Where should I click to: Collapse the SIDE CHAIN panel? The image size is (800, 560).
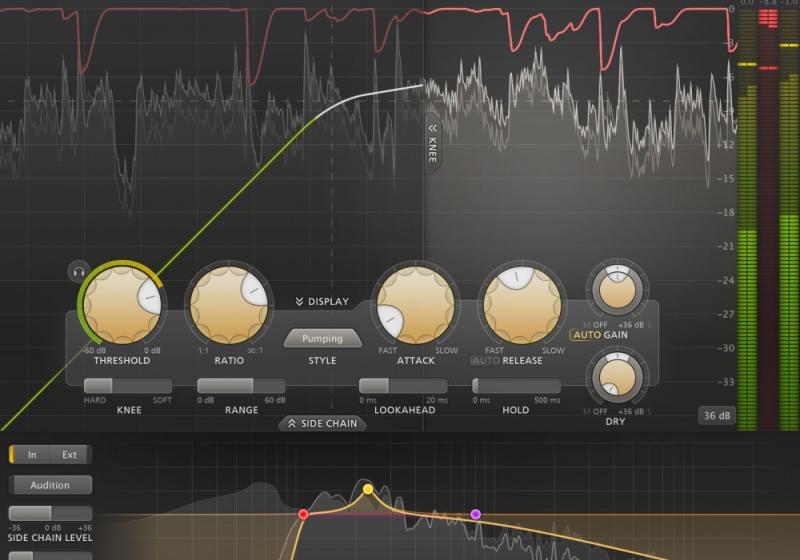click(321, 423)
